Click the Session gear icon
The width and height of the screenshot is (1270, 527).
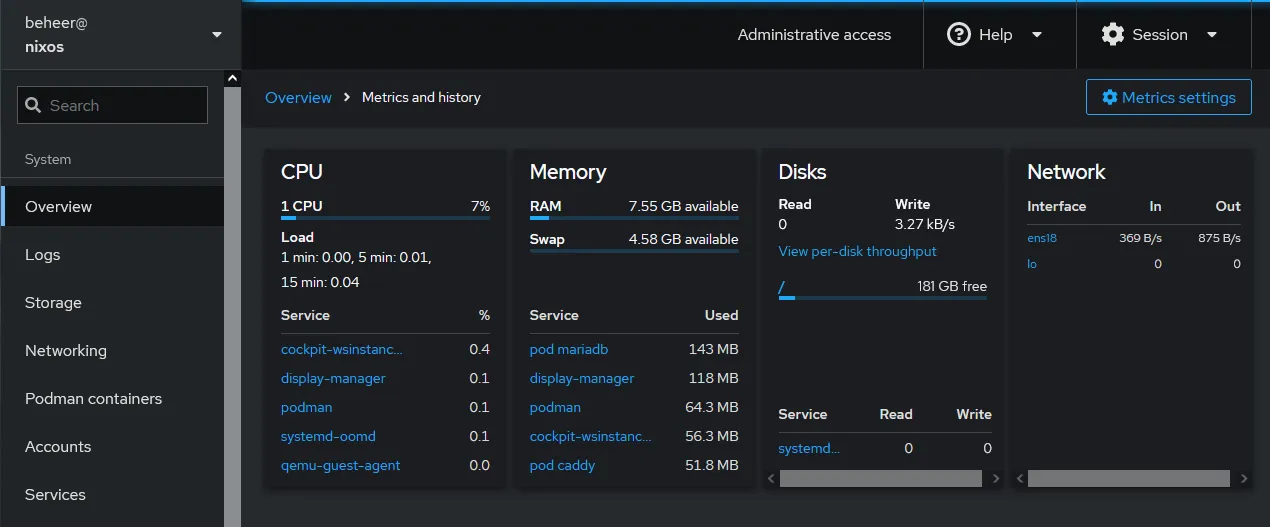click(x=1112, y=35)
